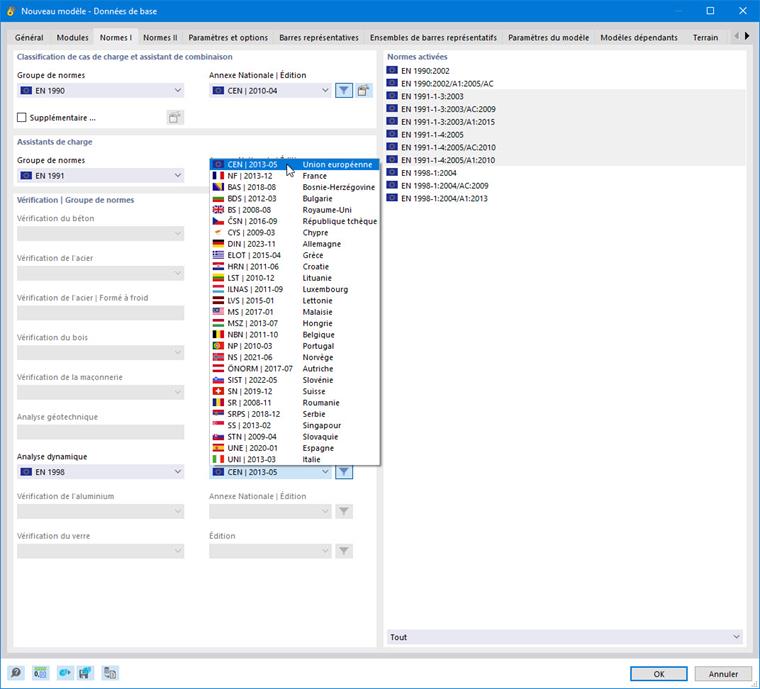
Task: Open the Vérification de la maçonnerie dropdown
Action: [100, 392]
